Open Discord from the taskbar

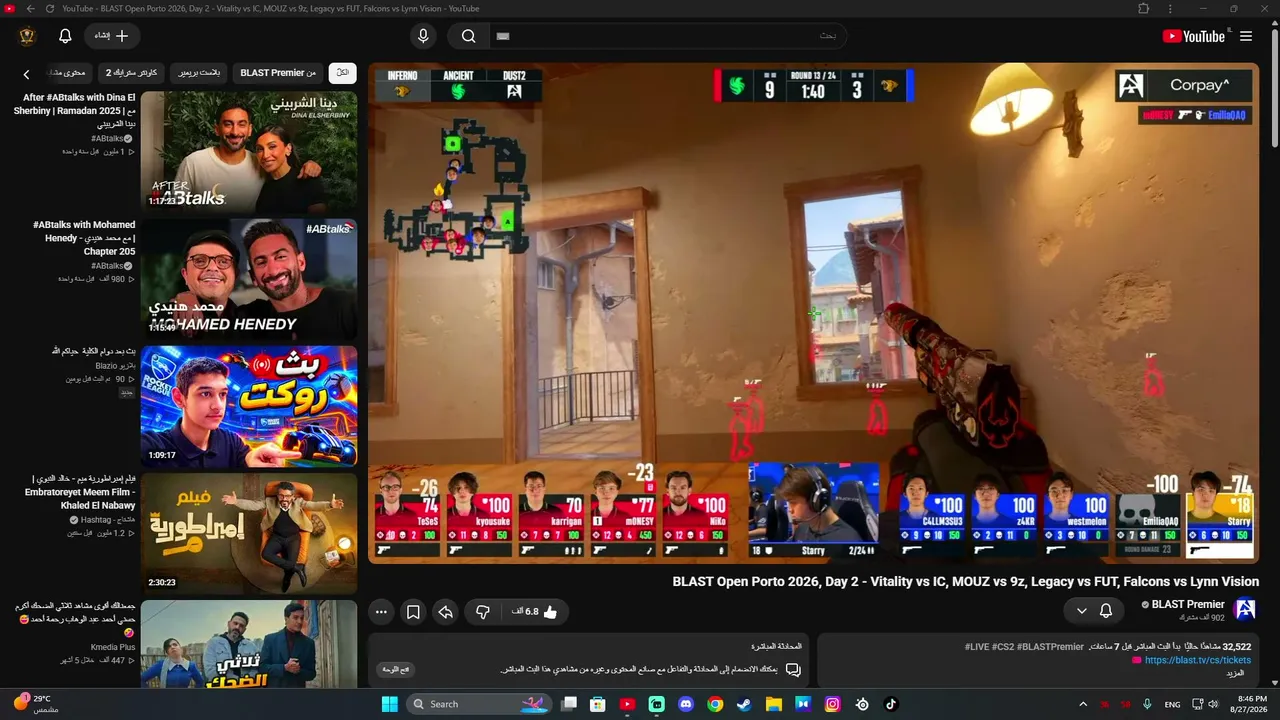point(686,704)
